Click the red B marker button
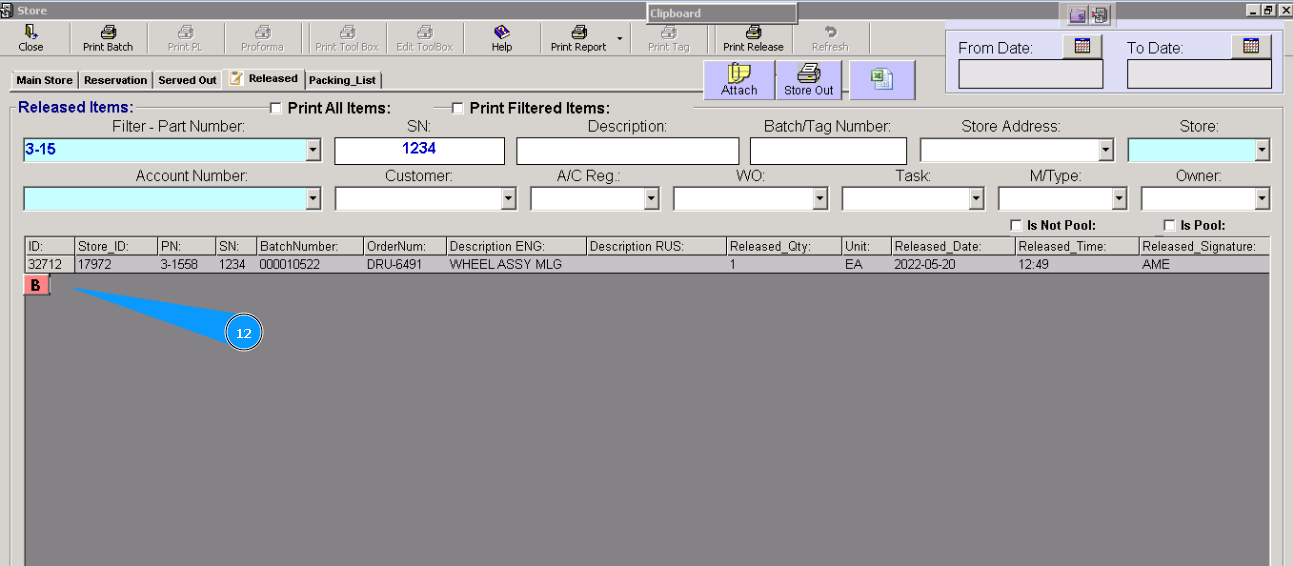Viewport: 1293px width, 566px height. pos(37,285)
